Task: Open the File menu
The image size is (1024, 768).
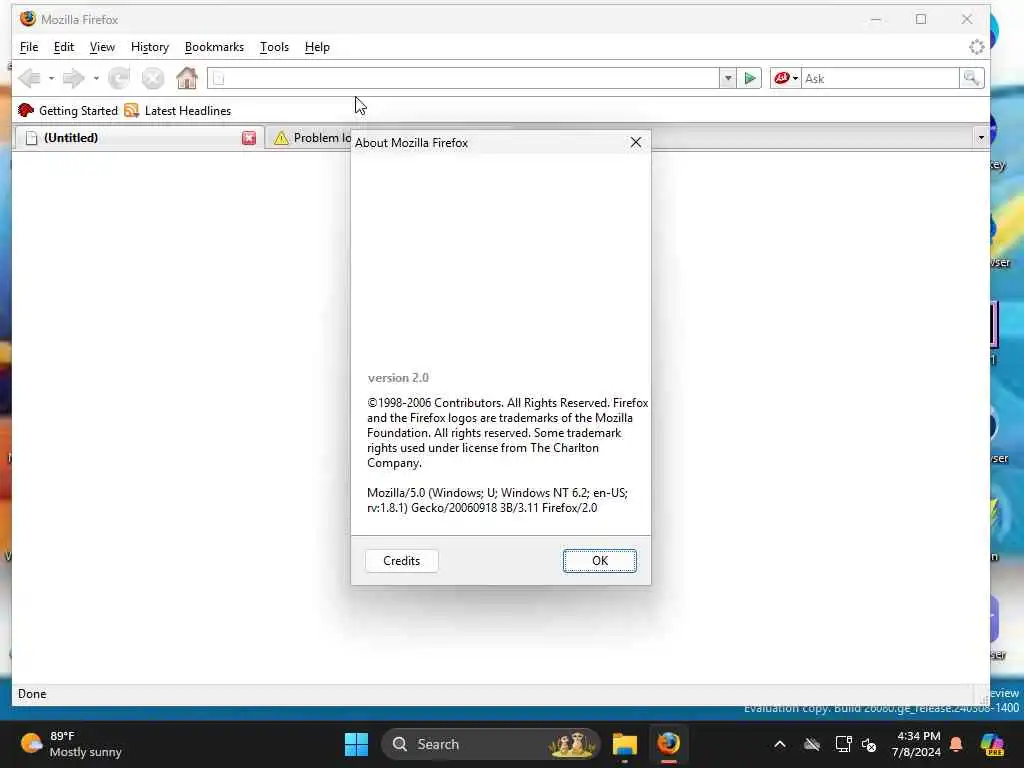Action: [29, 47]
